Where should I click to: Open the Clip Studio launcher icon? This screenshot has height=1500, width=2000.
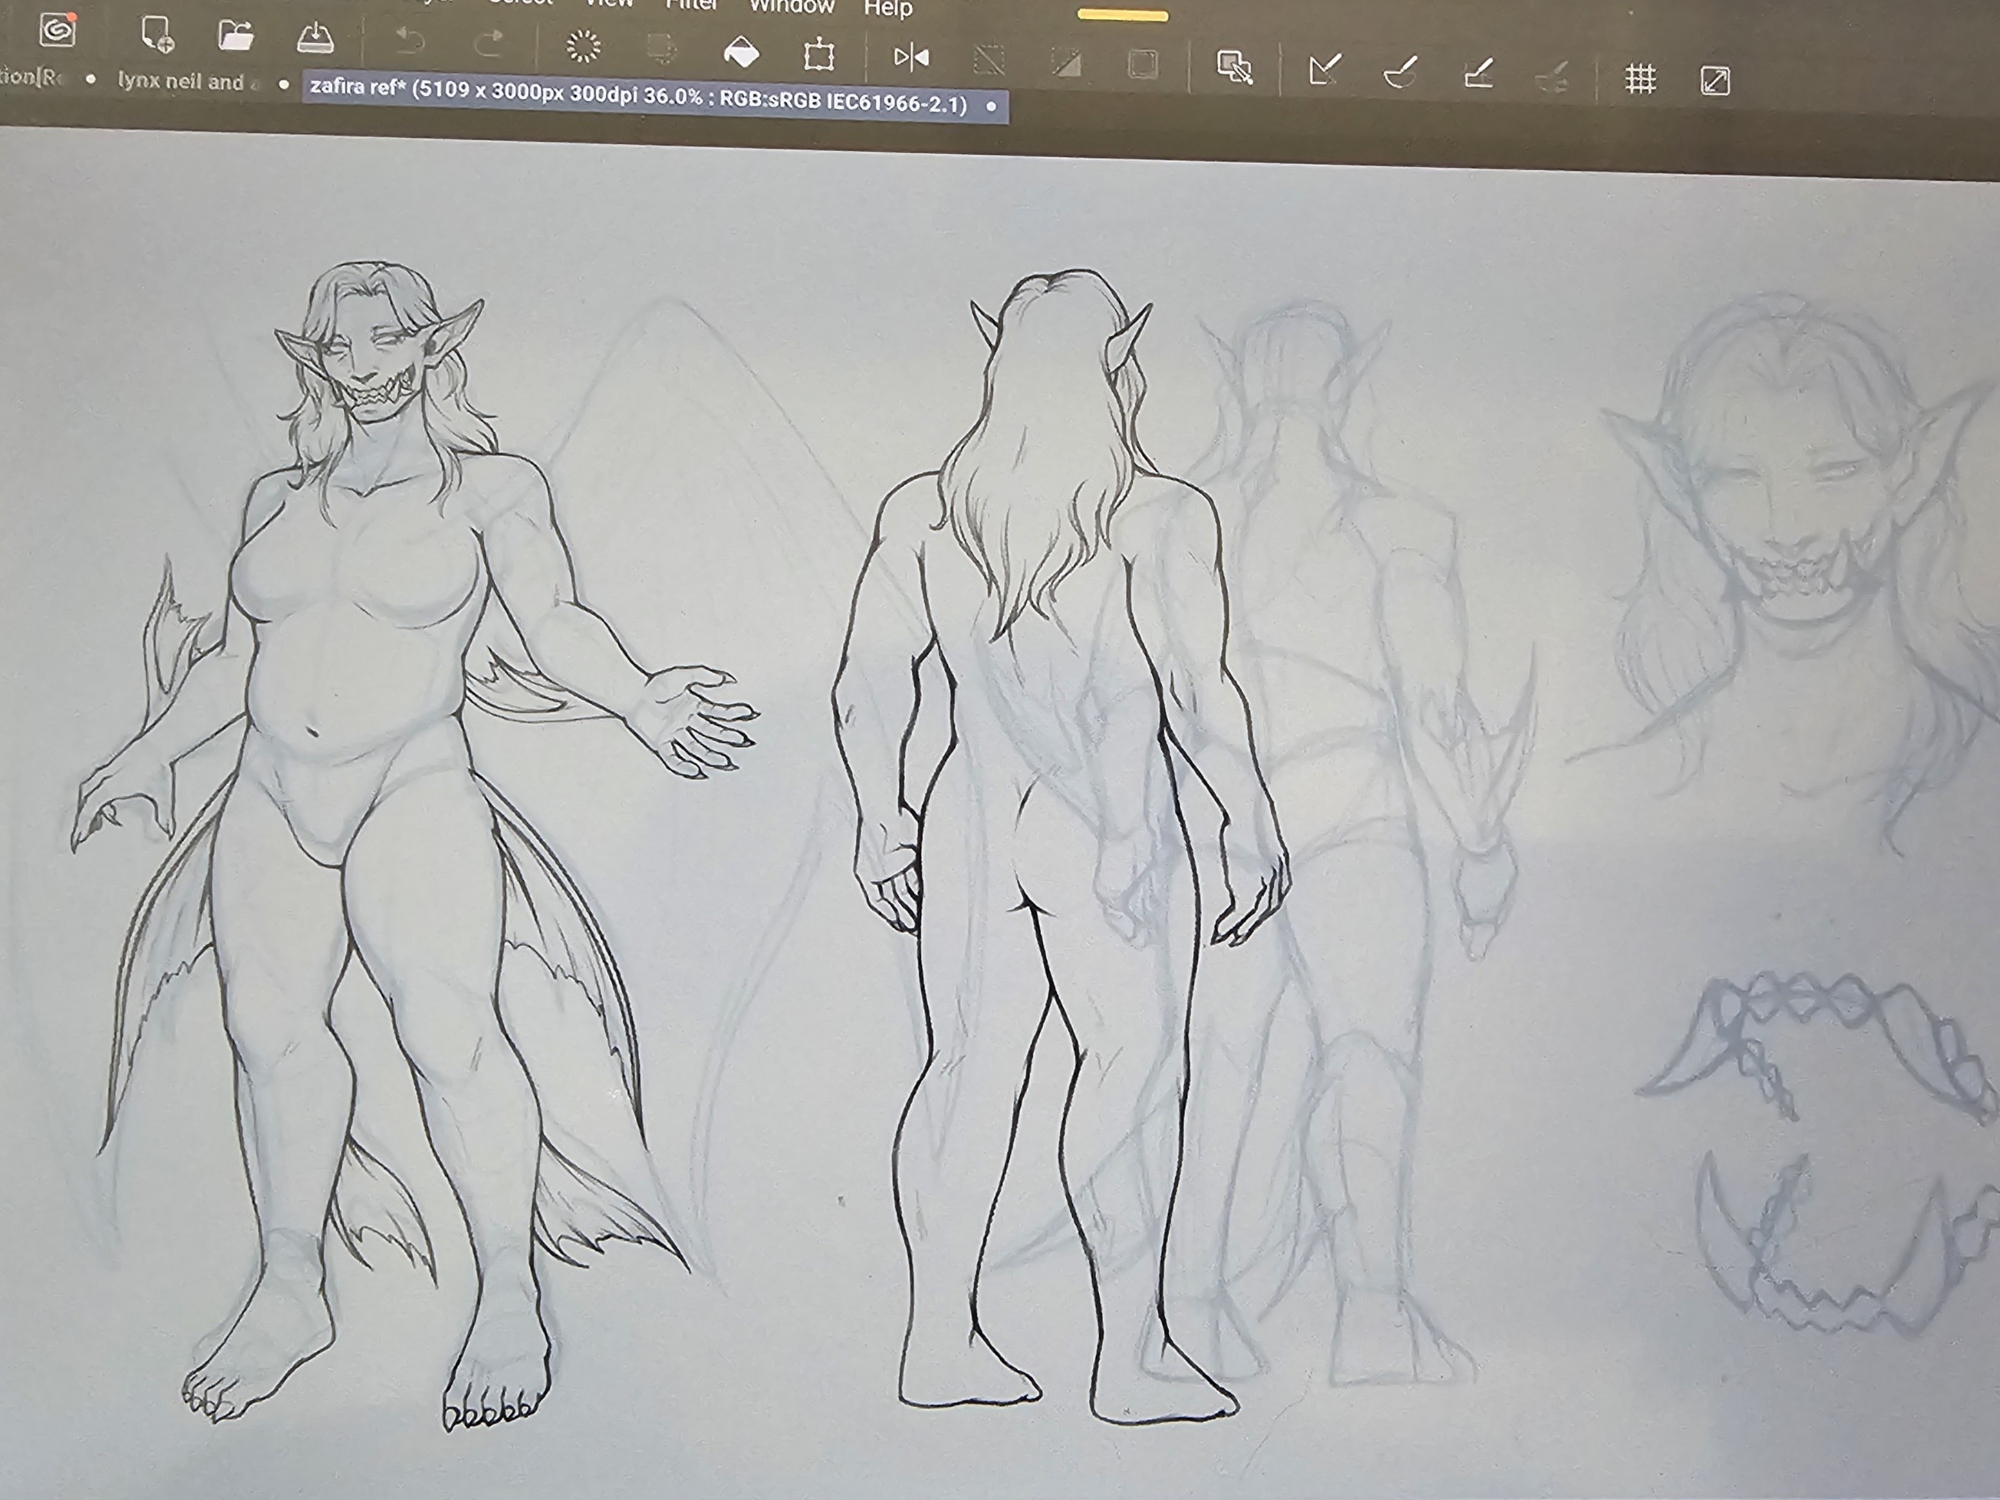[x=58, y=30]
